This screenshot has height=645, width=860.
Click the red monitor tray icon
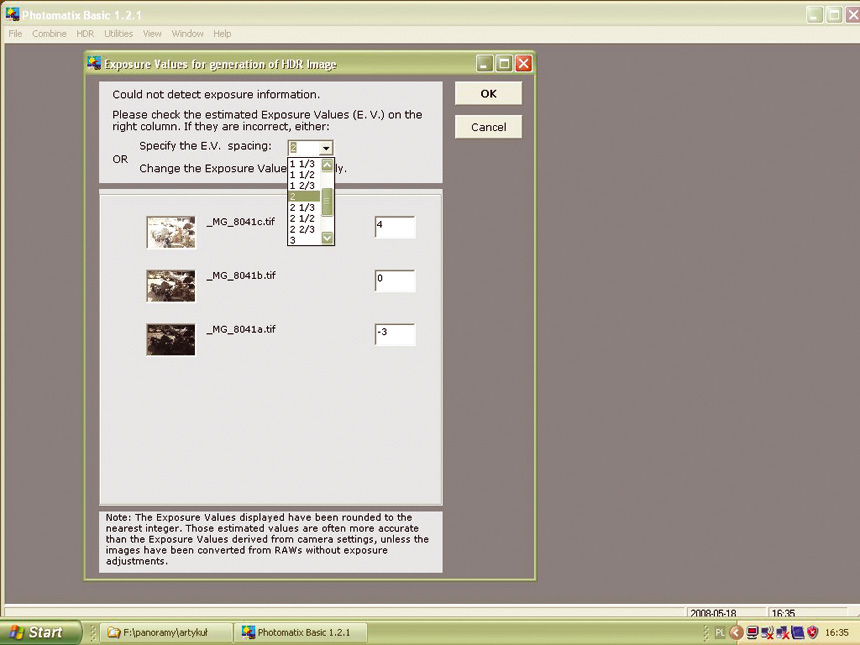[752, 632]
